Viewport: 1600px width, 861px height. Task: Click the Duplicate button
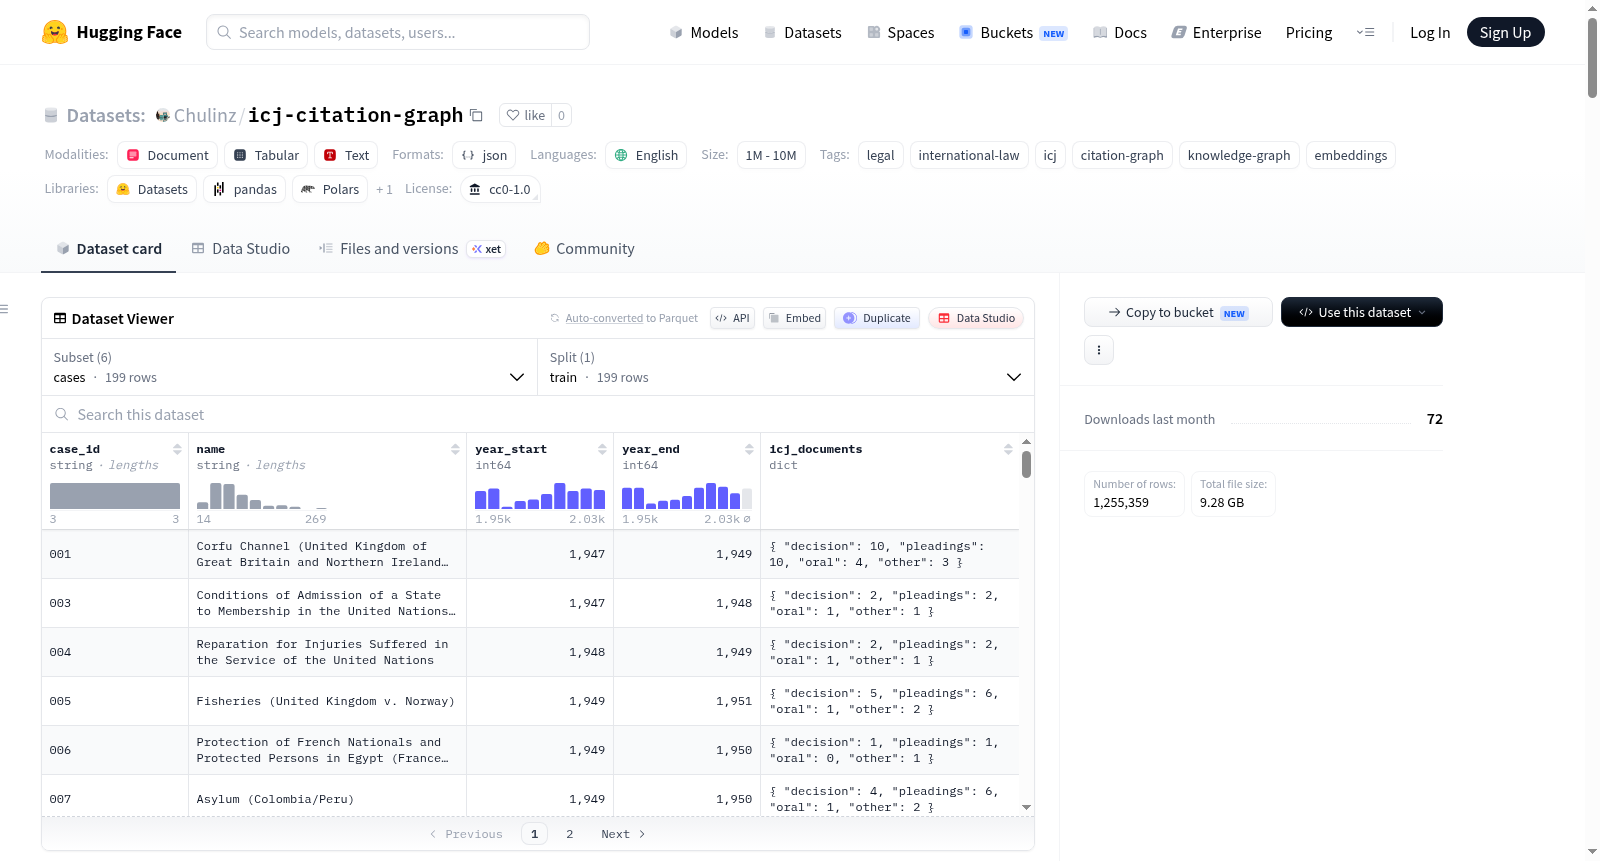[x=877, y=318]
